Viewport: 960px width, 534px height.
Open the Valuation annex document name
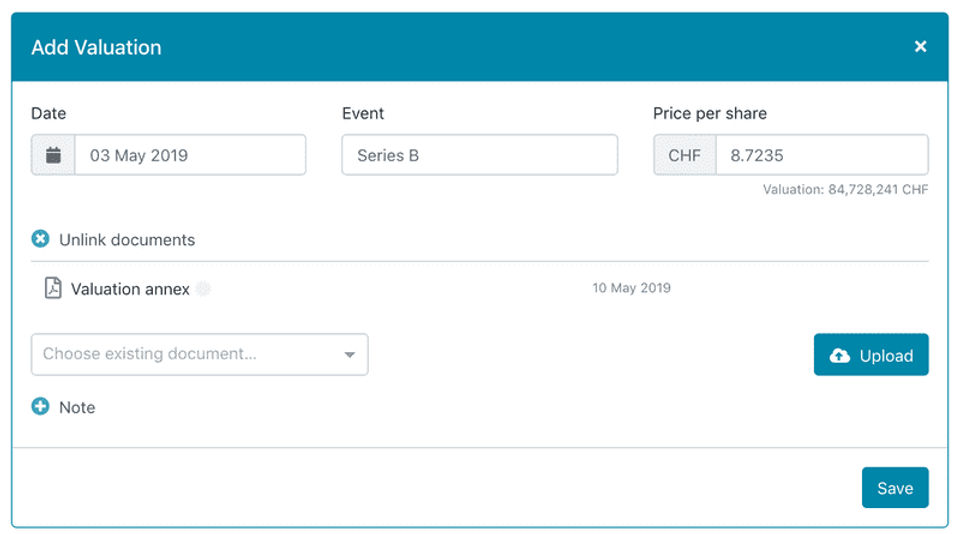click(130, 289)
